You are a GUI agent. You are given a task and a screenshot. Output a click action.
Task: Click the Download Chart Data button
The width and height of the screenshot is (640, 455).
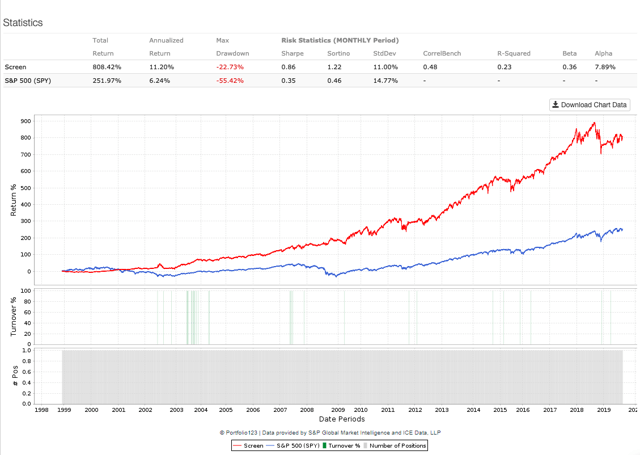[x=589, y=105]
